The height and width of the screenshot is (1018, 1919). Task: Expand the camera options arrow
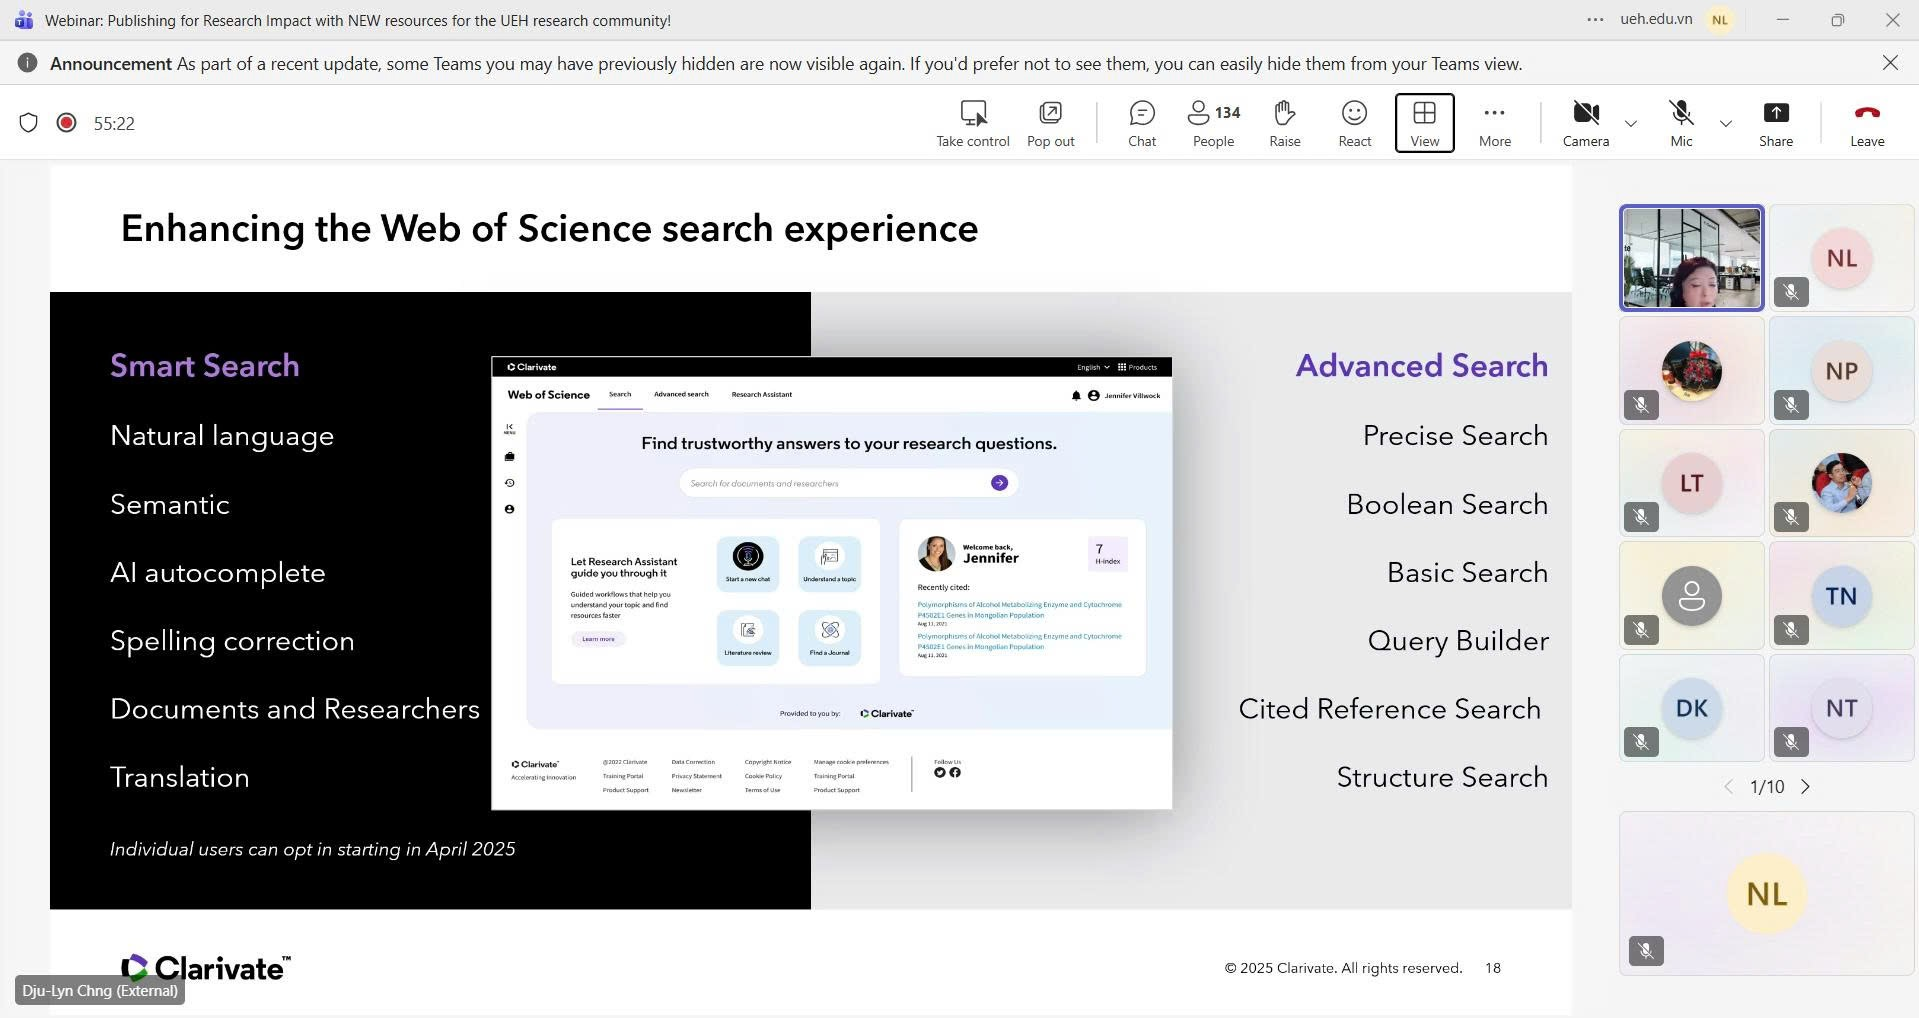[1631, 124]
